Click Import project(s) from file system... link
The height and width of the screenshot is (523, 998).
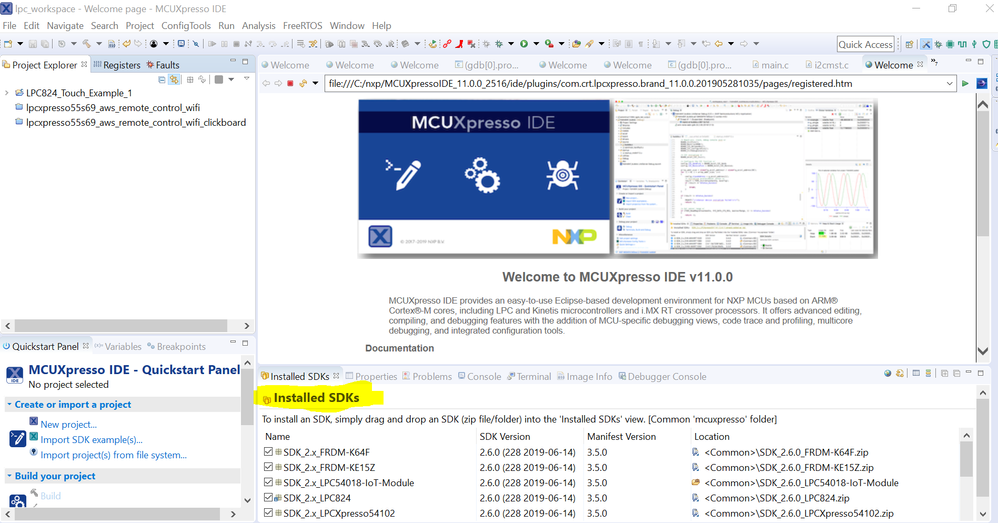113,455
